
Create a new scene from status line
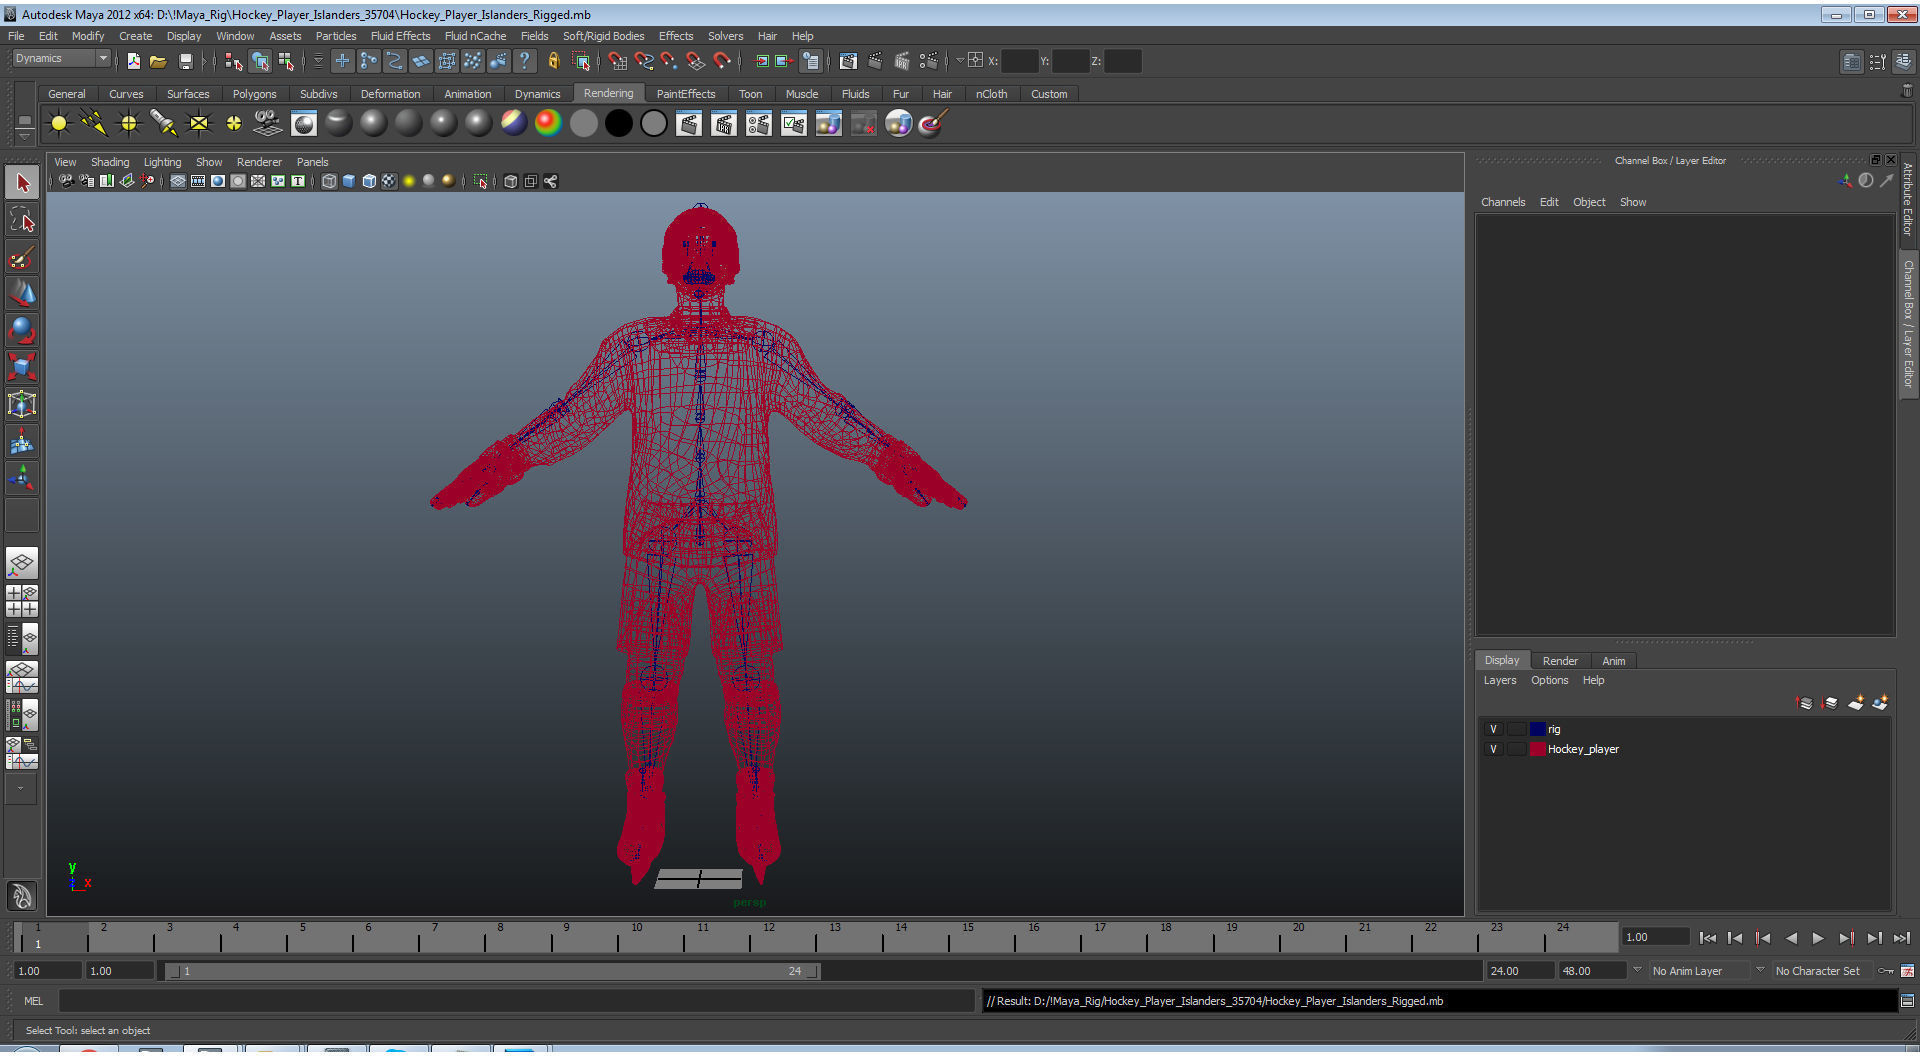pos(134,61)
